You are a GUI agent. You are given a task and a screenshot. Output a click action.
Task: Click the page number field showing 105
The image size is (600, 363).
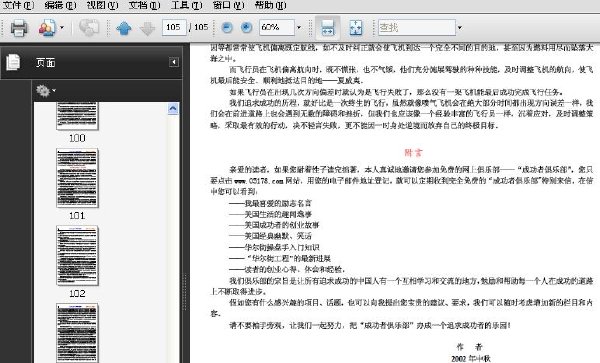(x=174, y=27)
